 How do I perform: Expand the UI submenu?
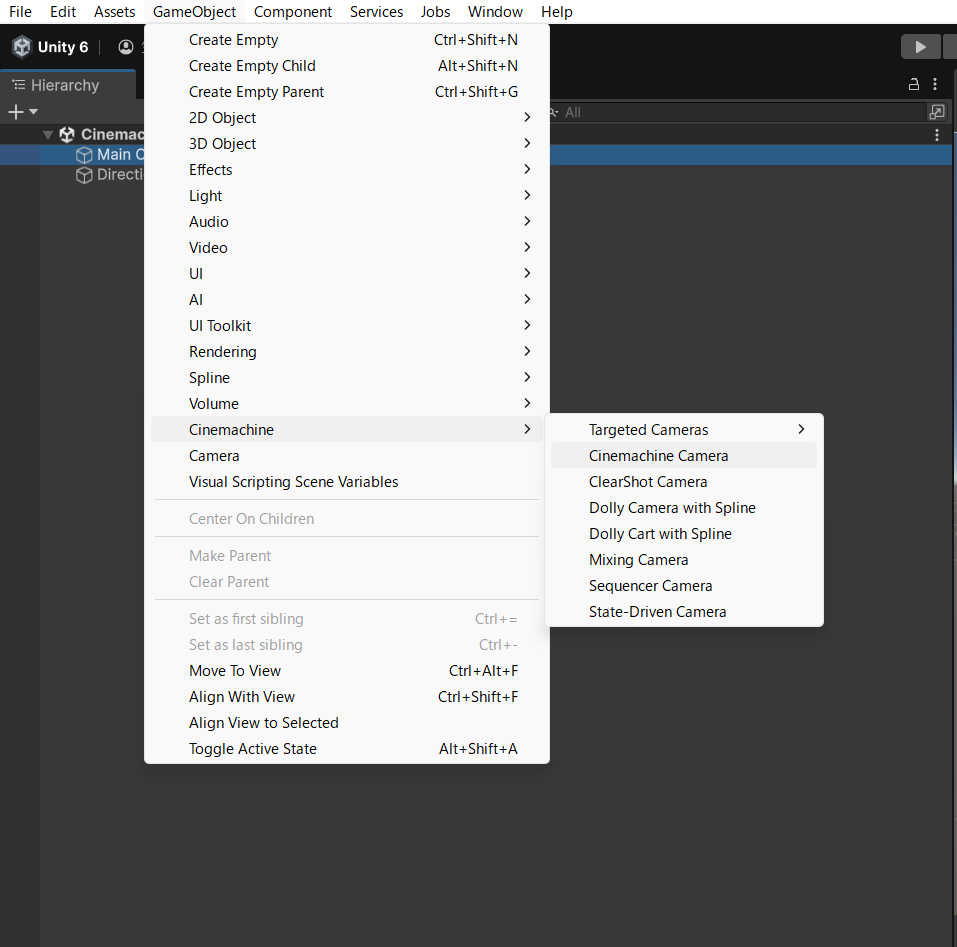[x=347, y=274]
